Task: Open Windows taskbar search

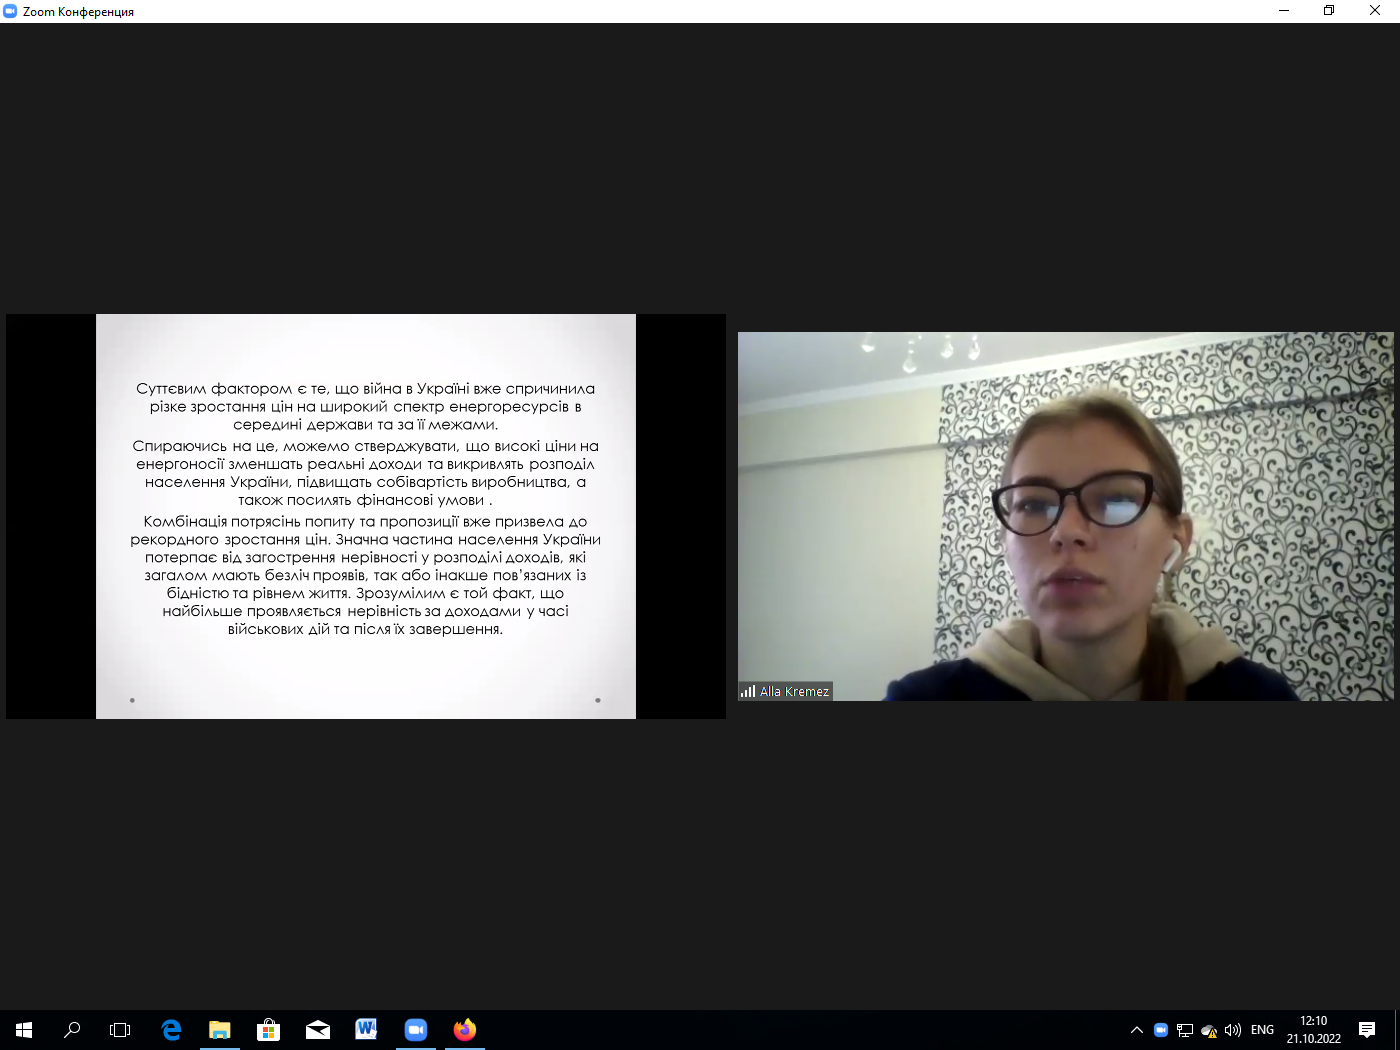Action: 72,1030
